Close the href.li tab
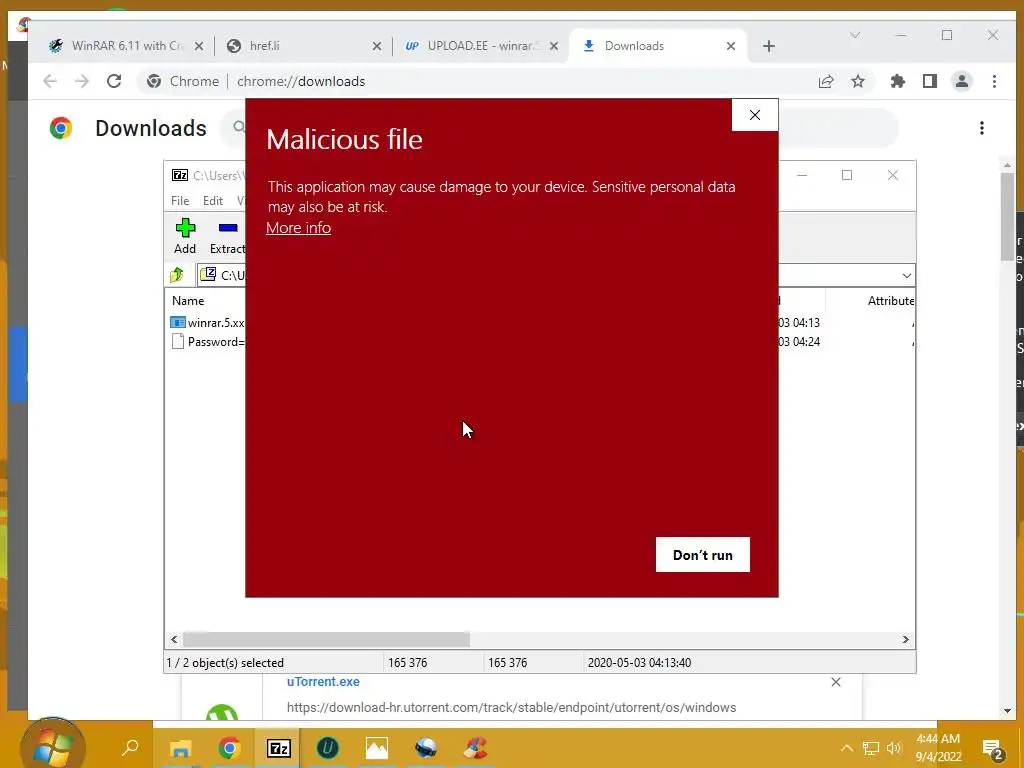 (377, 46)
